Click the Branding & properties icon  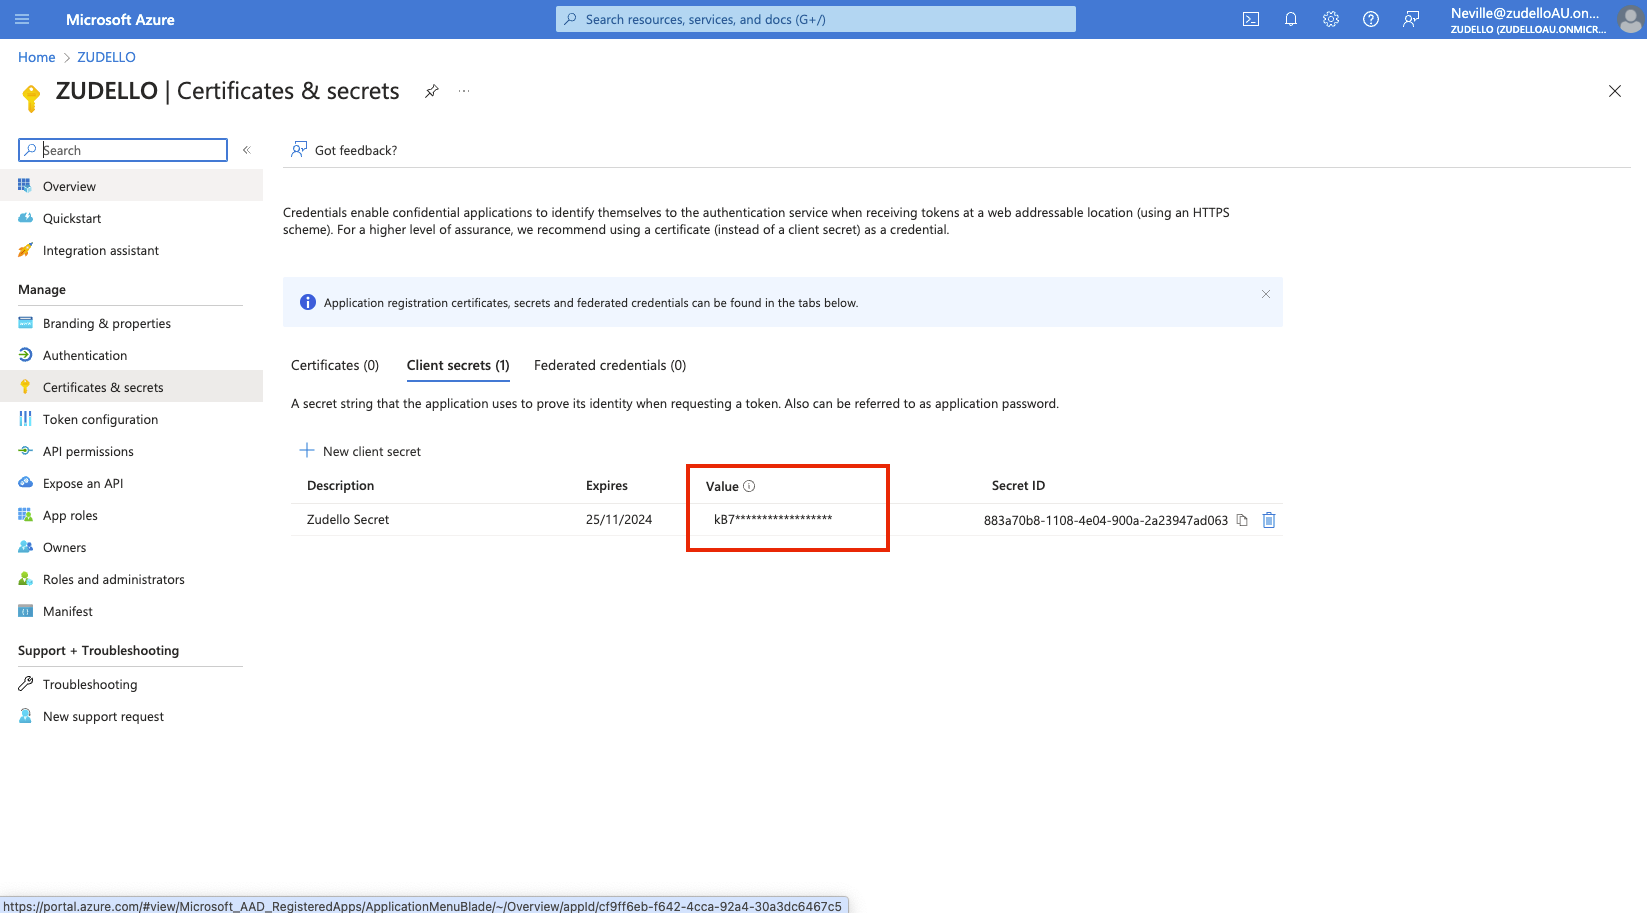click(25, 323)
